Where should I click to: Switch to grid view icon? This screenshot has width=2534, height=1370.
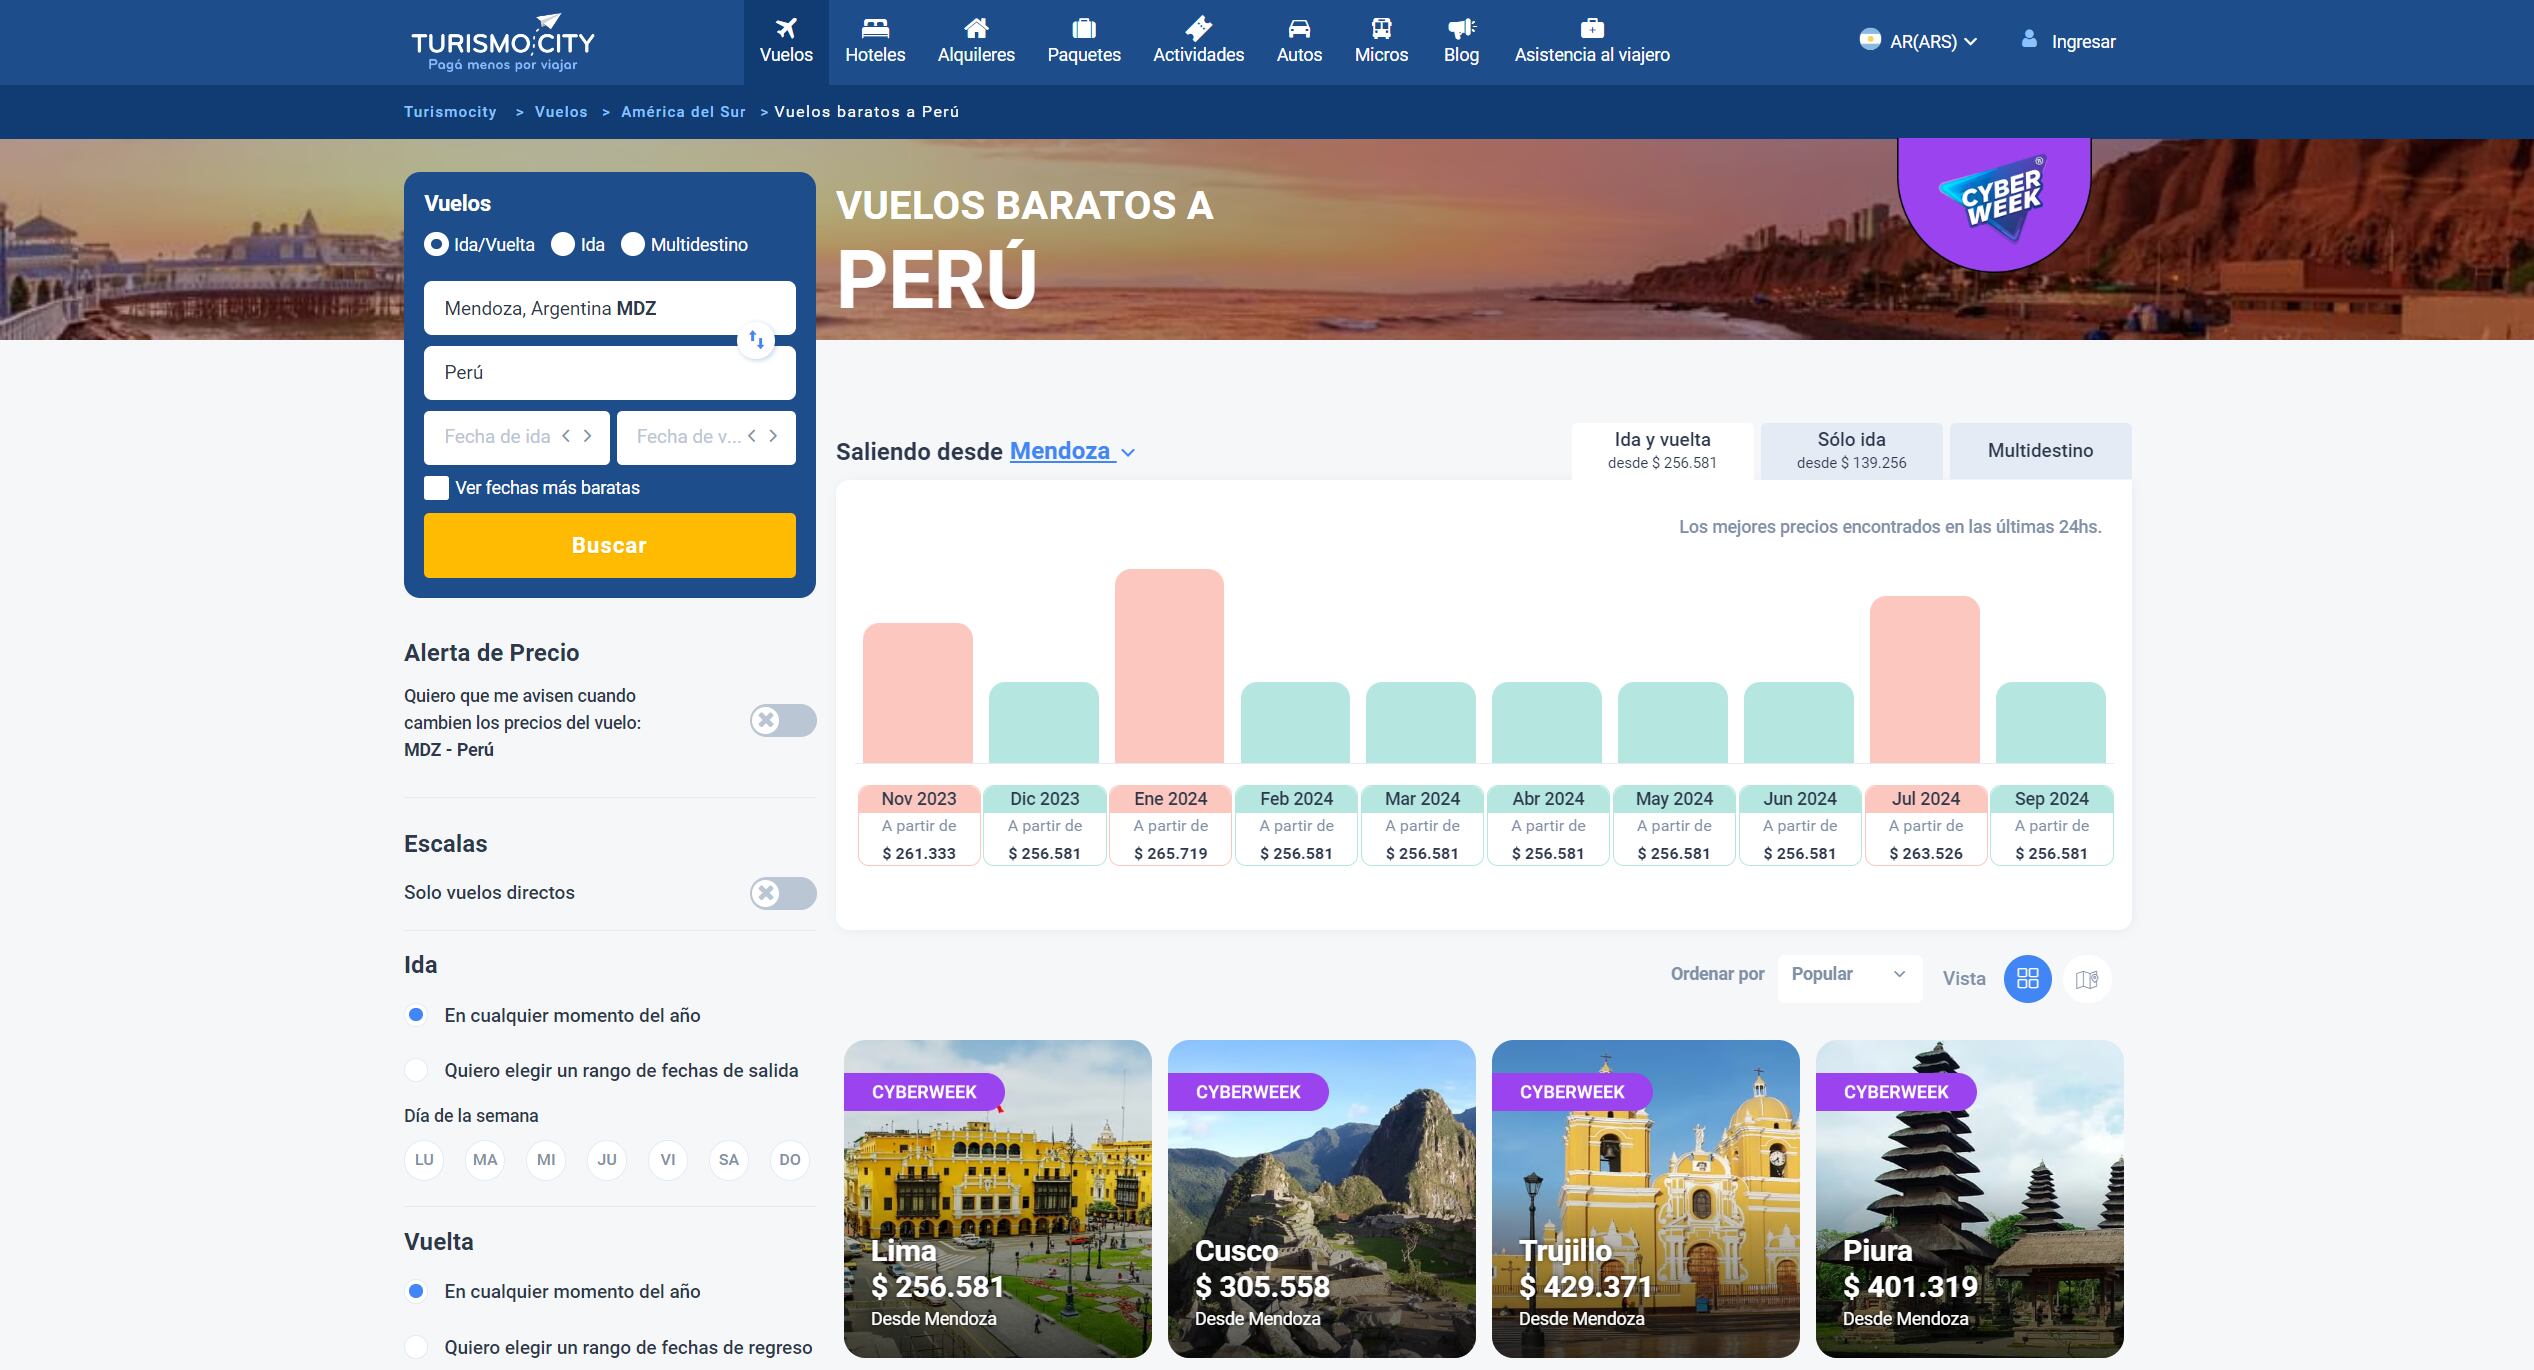2027,978
